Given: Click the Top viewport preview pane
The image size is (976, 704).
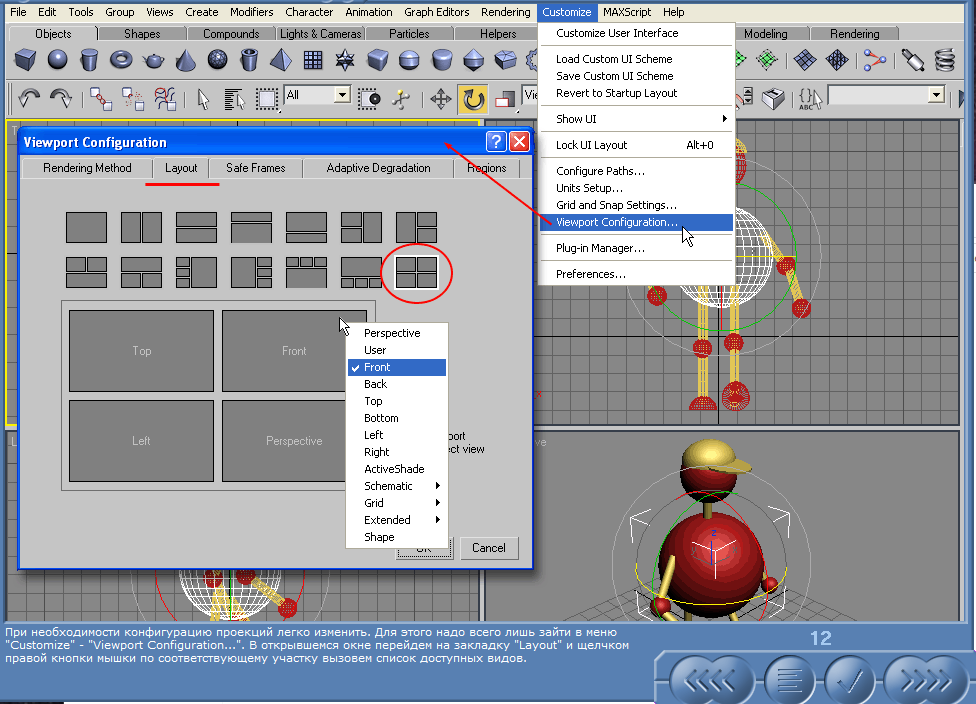Looking at the screenshot, I should point(141,351).
